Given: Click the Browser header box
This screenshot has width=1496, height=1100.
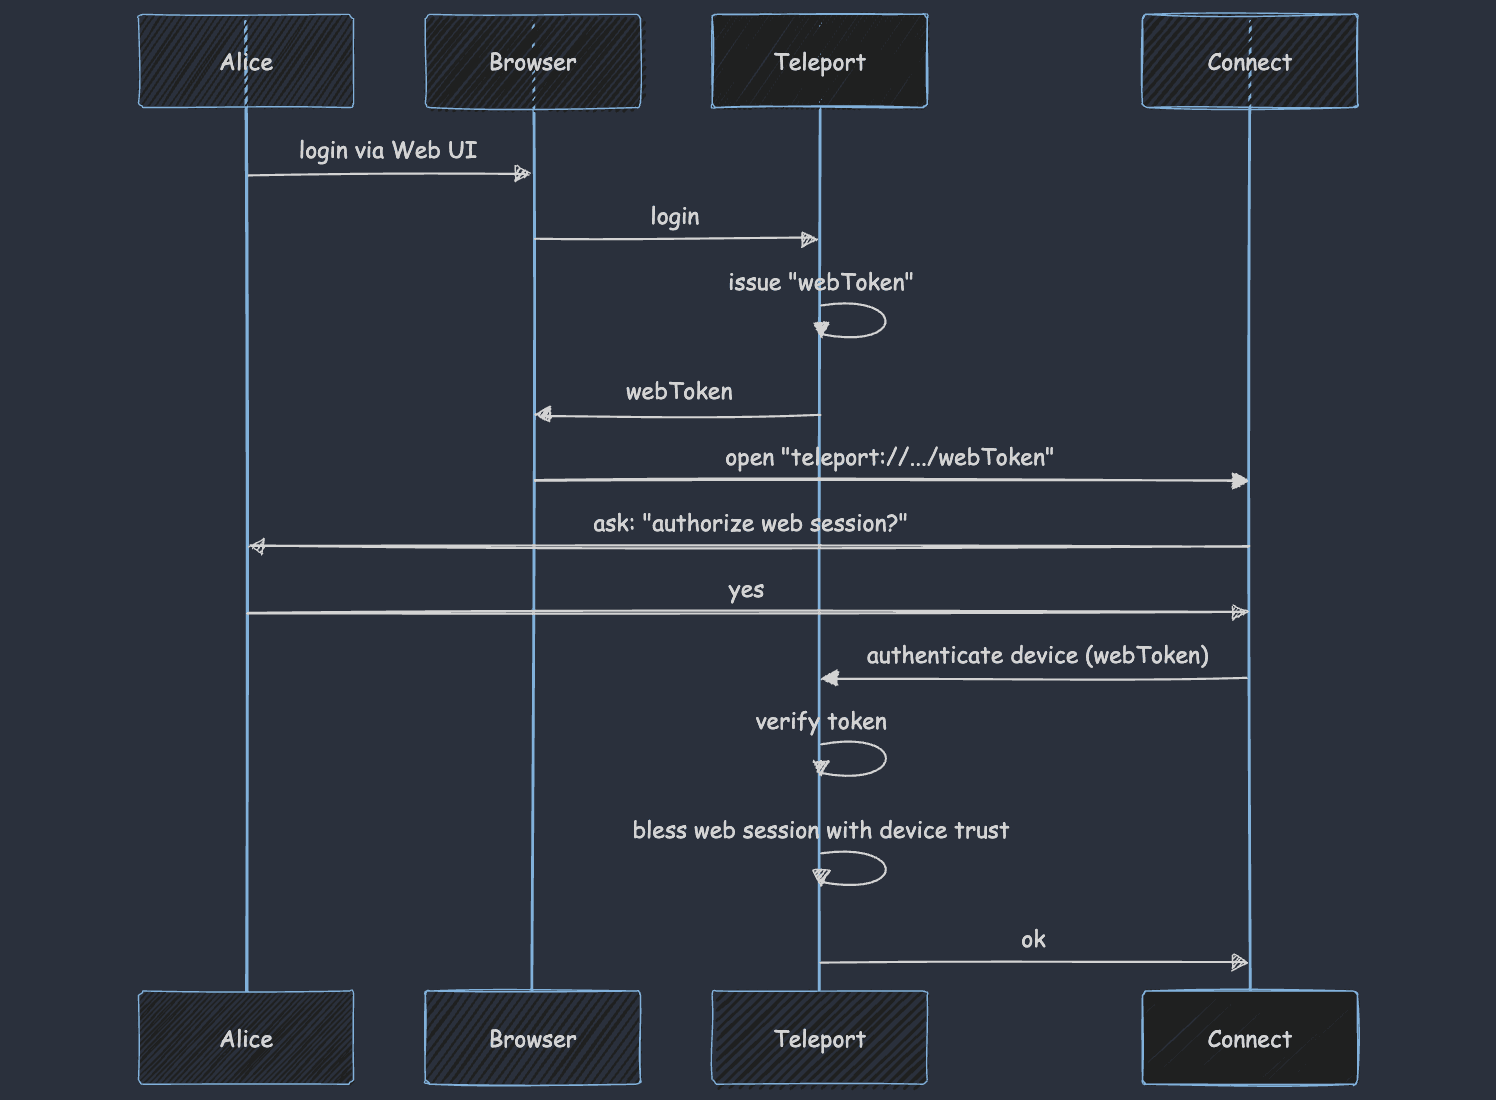Looking at the screenshot, I should (532, 60).
